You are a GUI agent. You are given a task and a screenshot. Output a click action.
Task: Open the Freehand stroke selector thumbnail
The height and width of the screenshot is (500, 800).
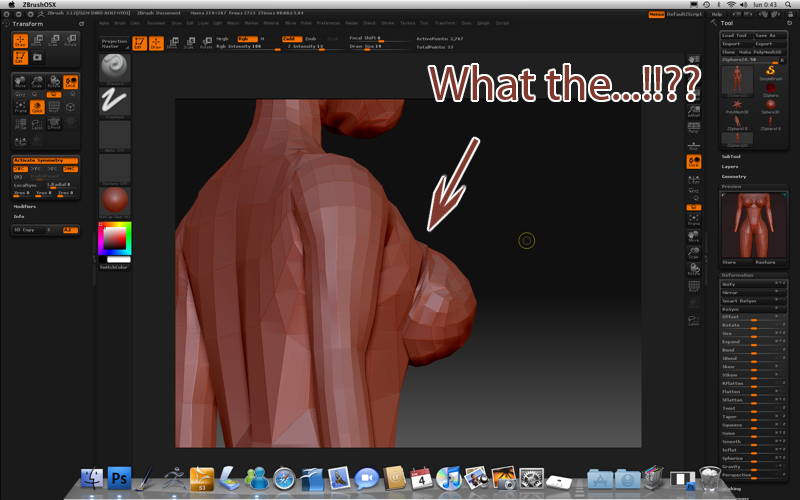(x=115, y=103)
